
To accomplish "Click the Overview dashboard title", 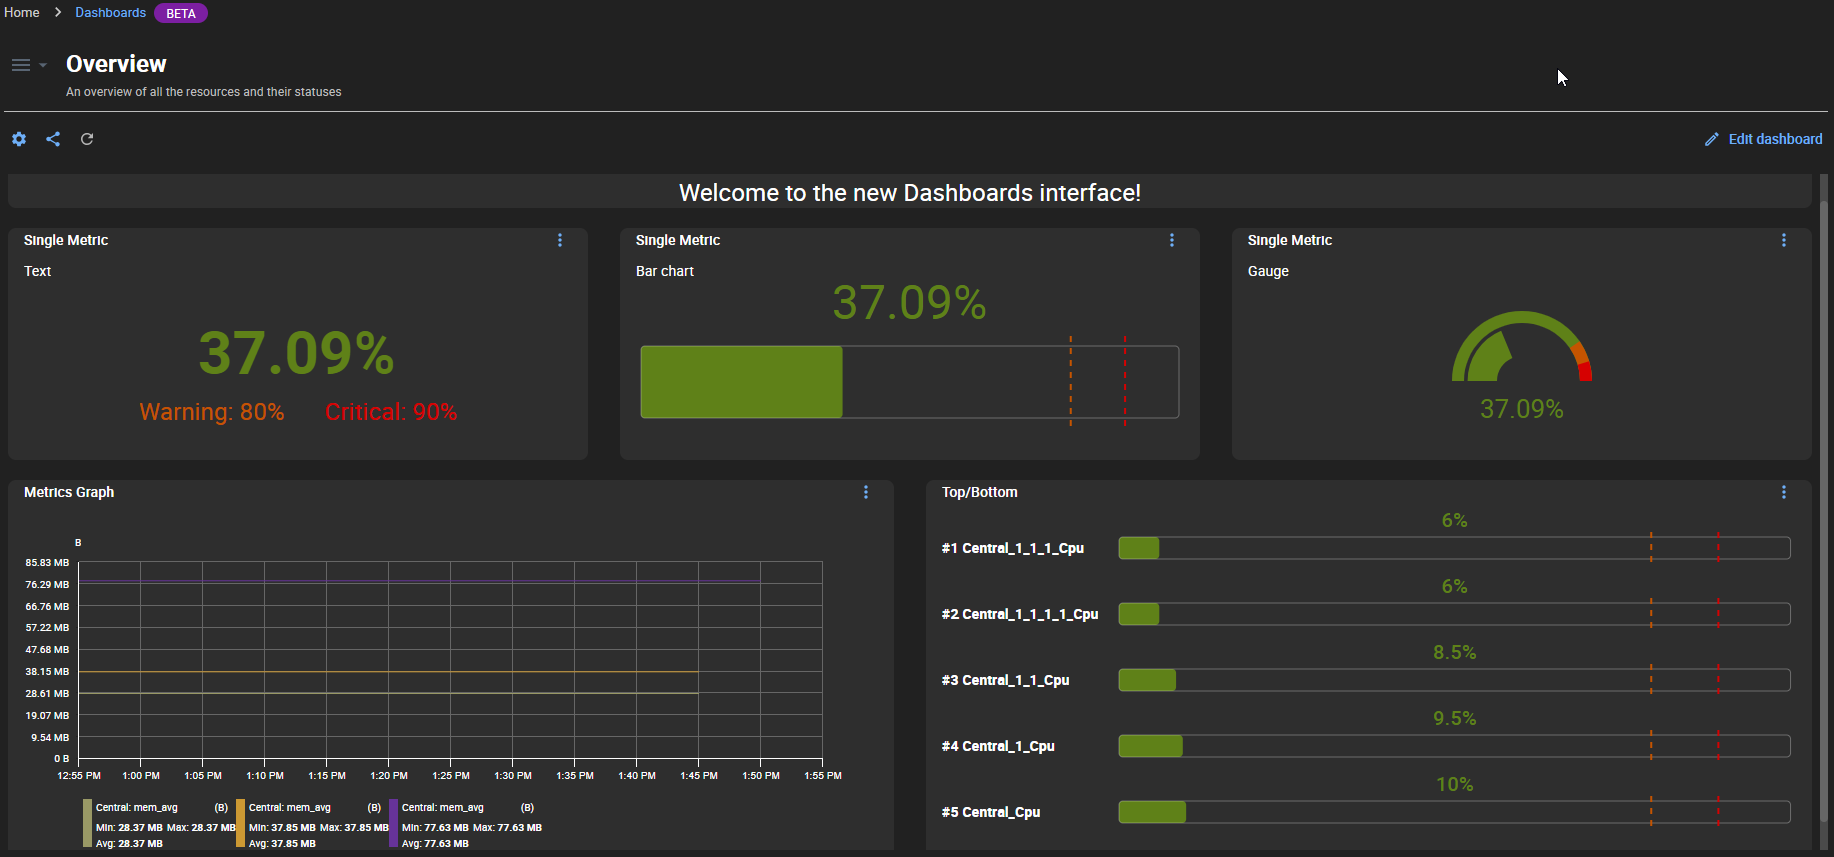I will click(x=116, y=64).
